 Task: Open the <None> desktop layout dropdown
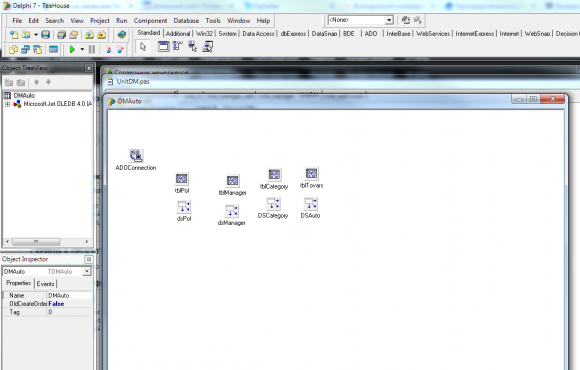click(389, 20)
